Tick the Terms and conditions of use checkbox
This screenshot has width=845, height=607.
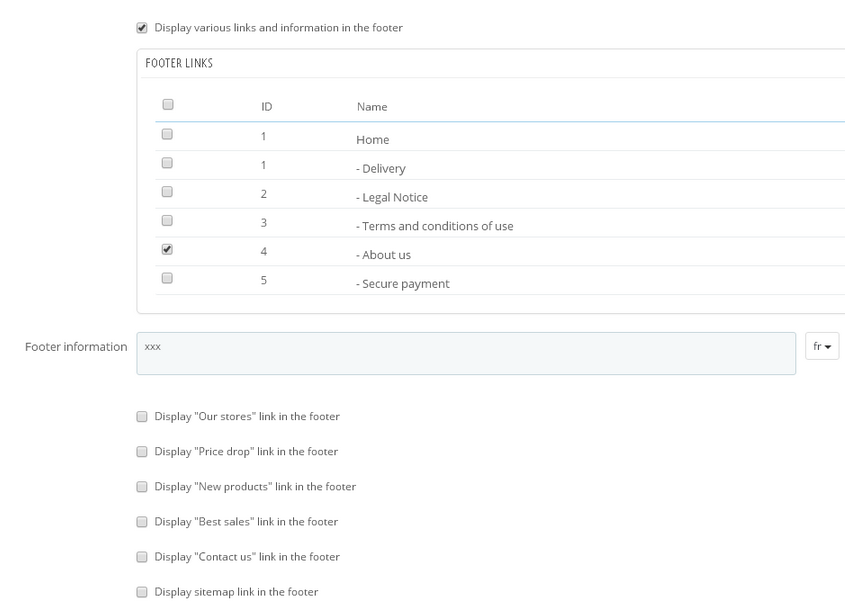167,220
